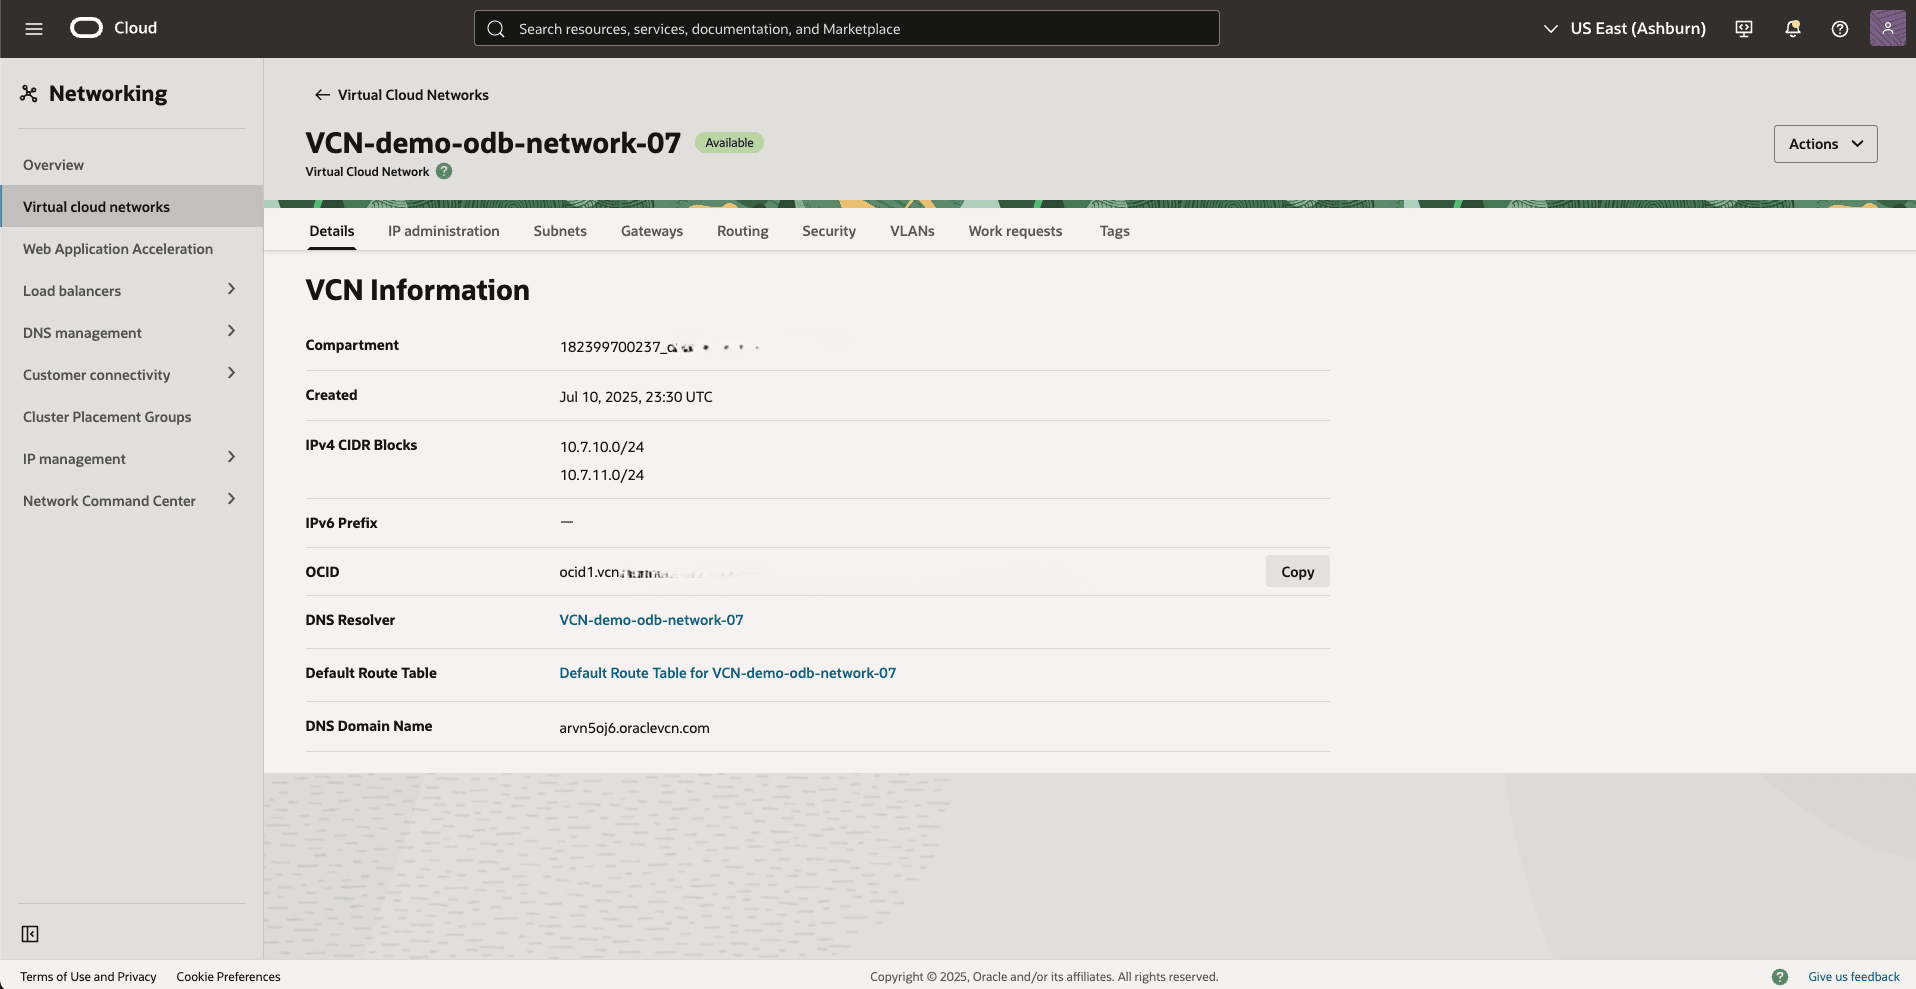Open the help icon in the top bar

[1839, 28]
